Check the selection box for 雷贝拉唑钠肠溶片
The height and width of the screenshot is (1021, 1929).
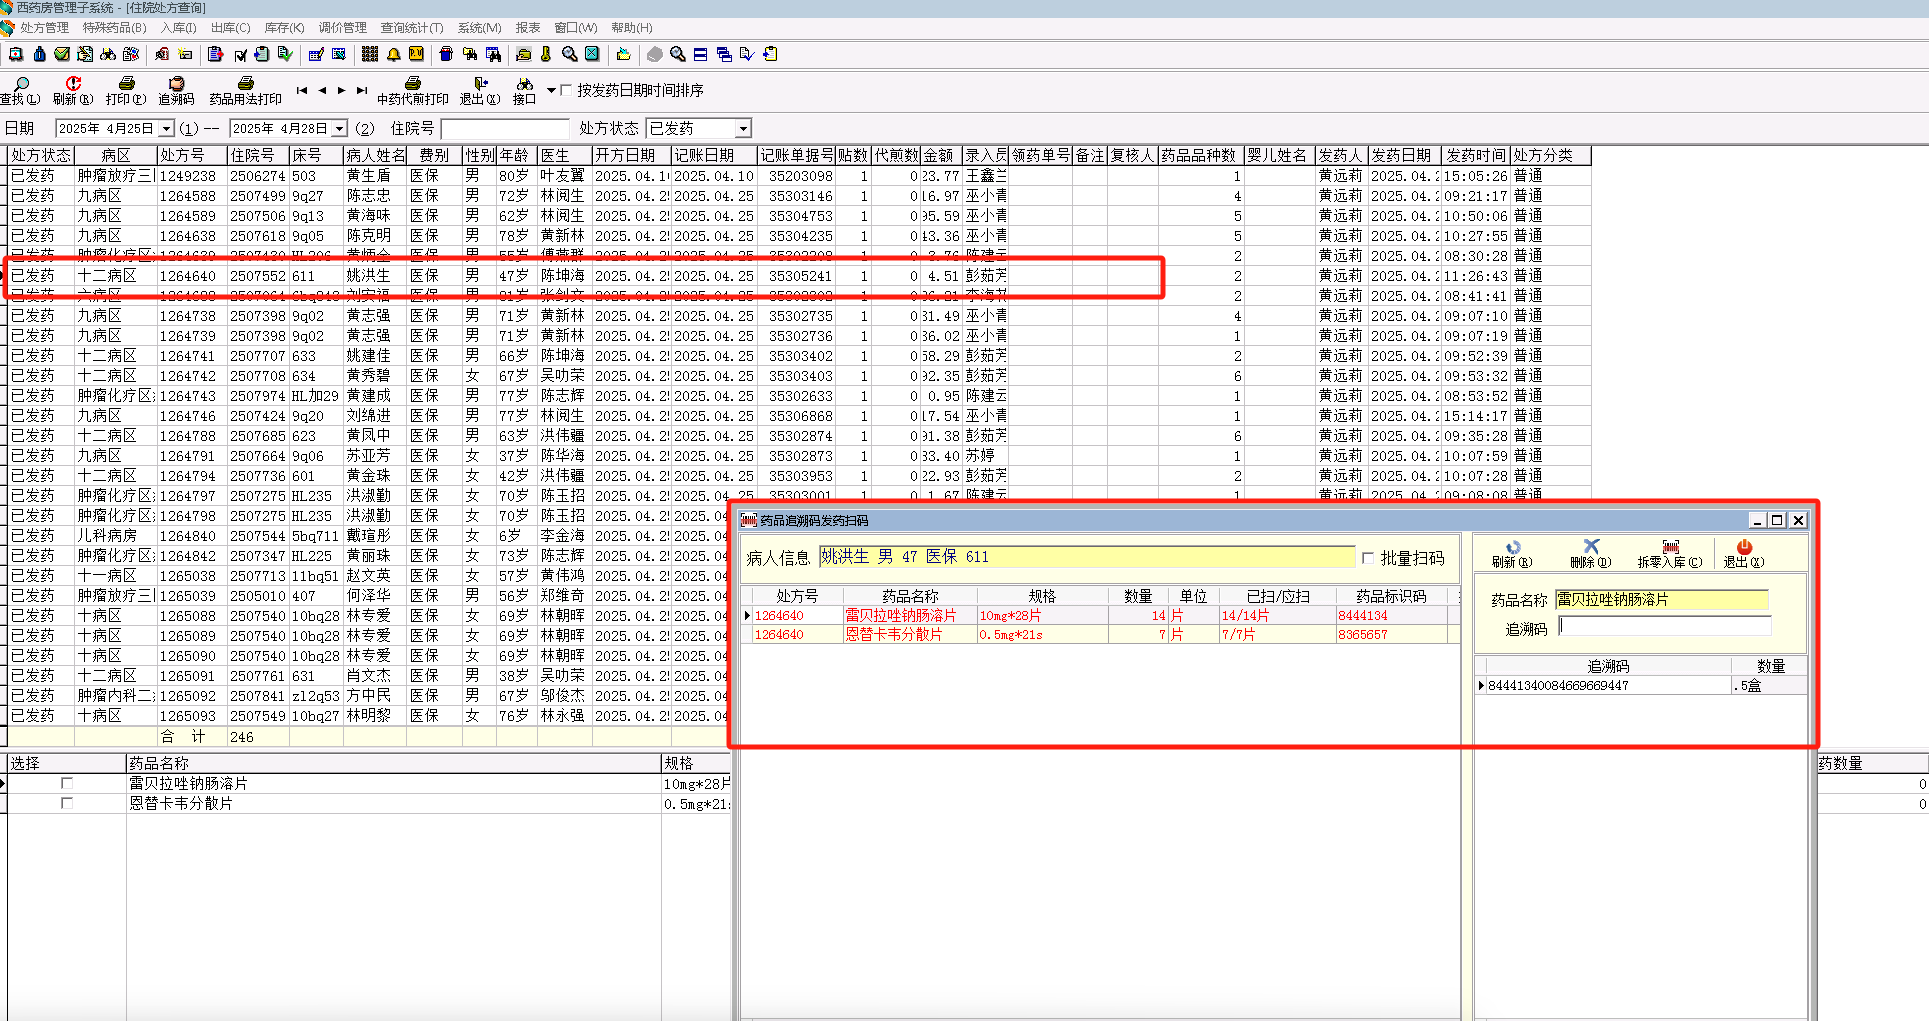[67, 783]
